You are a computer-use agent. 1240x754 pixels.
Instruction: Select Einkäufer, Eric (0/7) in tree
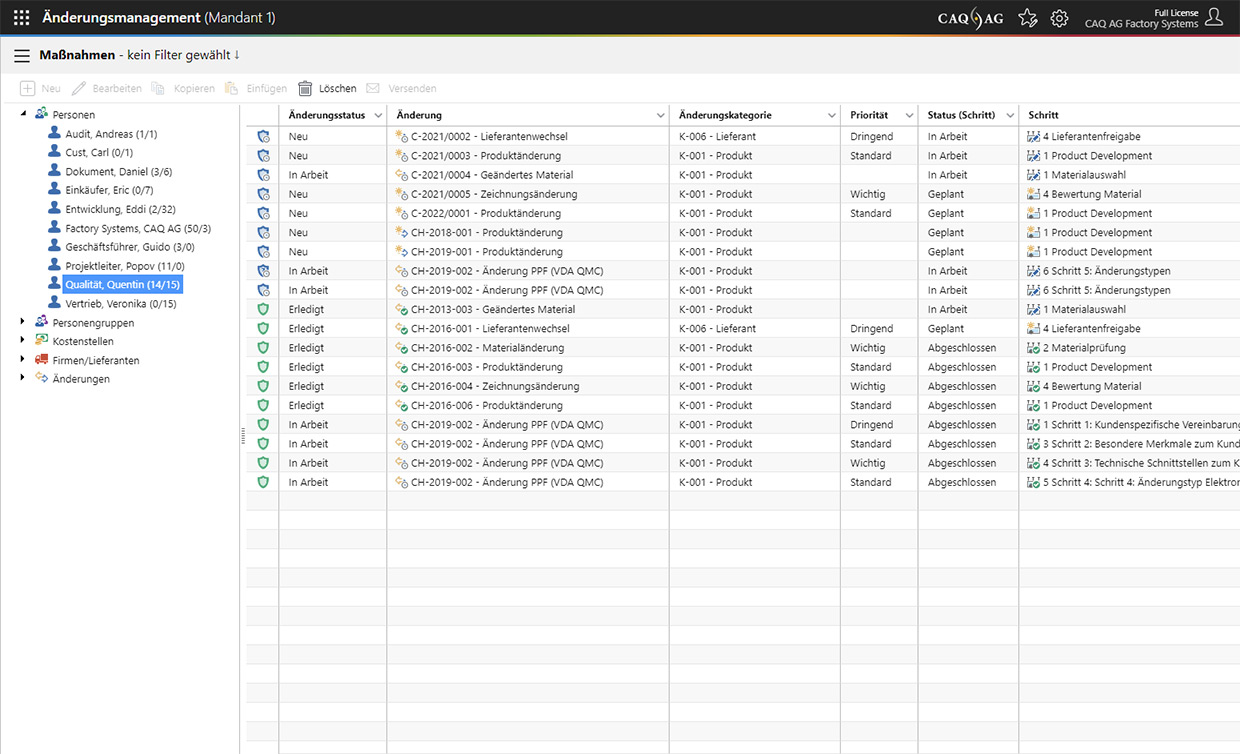point(109,190)
